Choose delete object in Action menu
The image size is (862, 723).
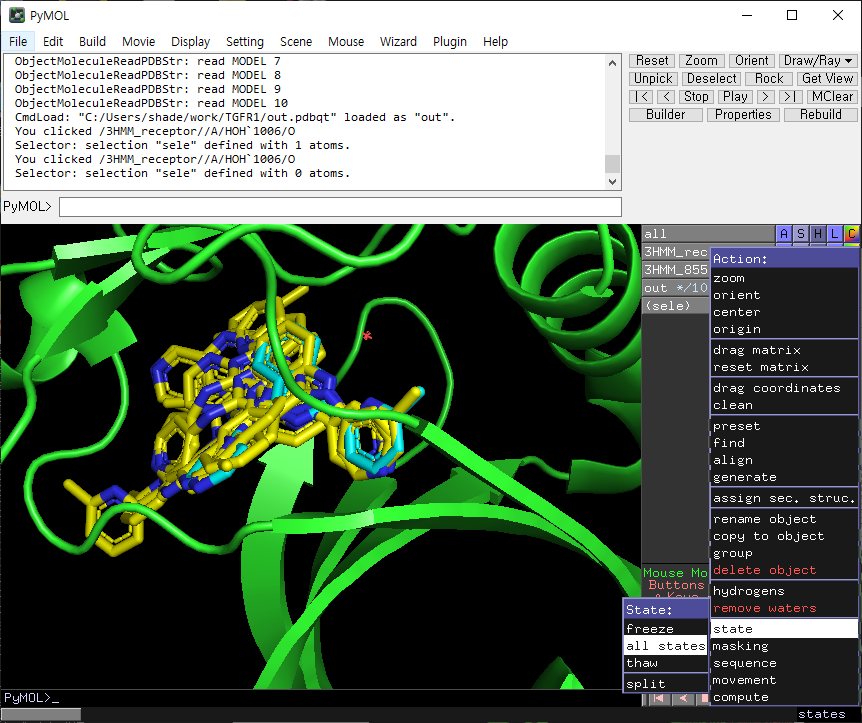pyautogui.click(x=784, y=570)
